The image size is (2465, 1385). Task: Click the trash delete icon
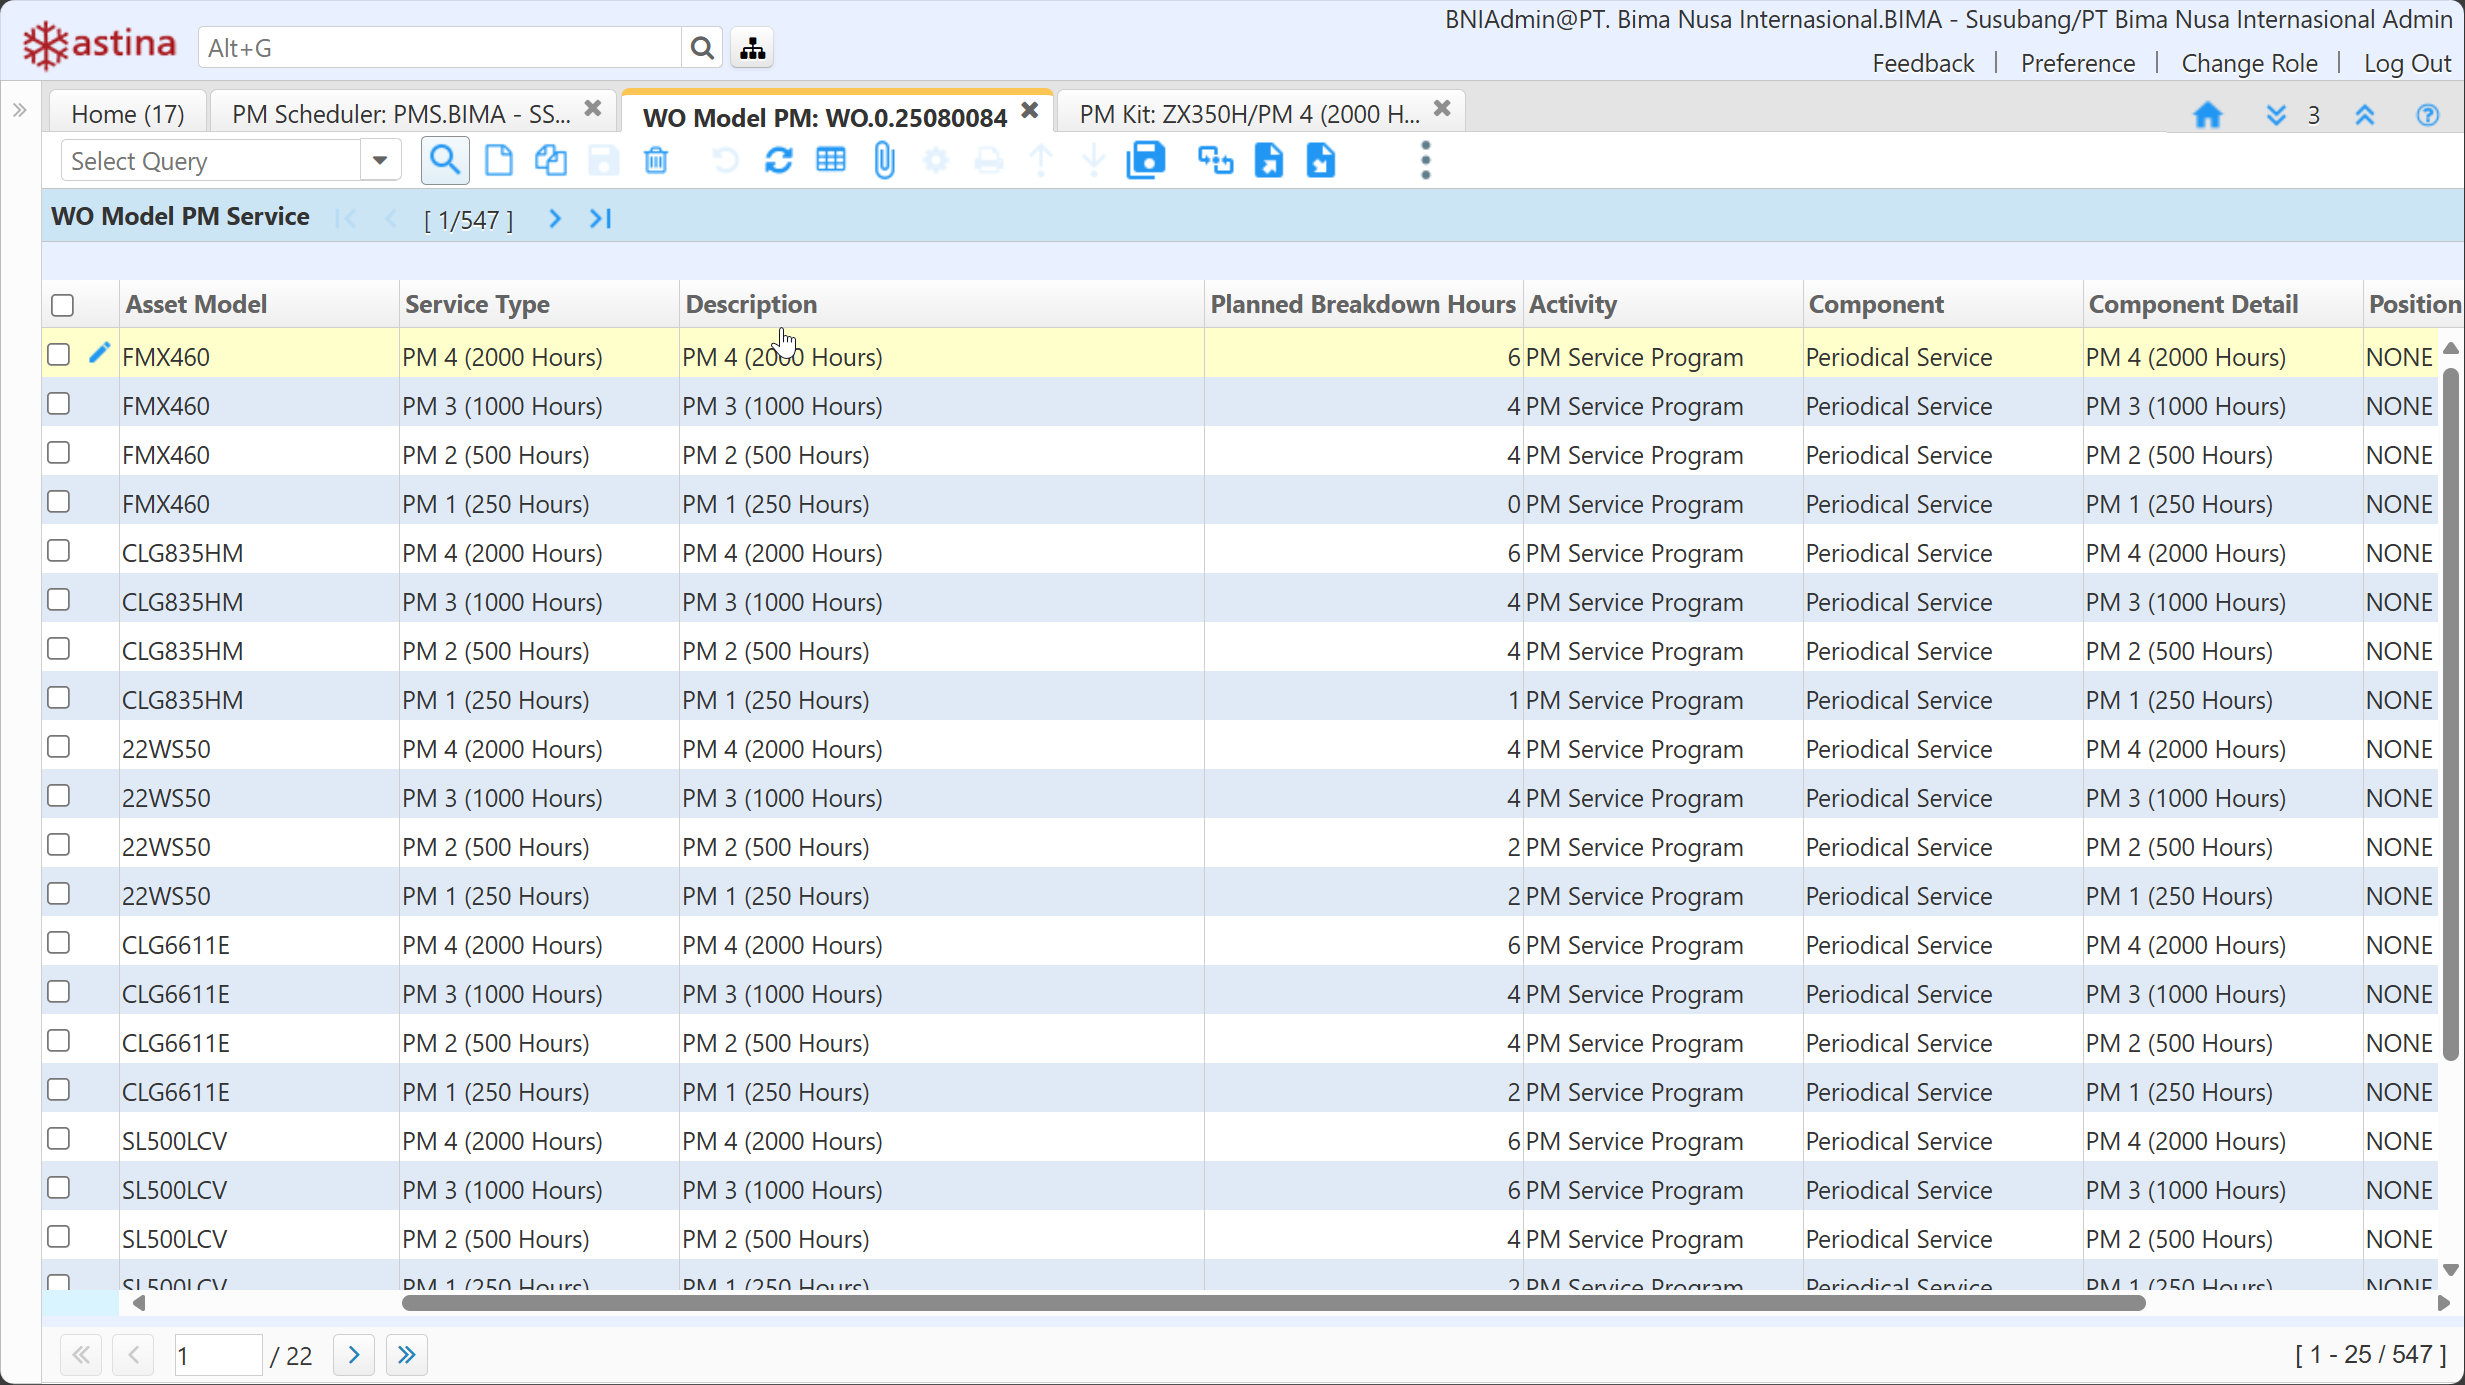[x=656, y=161]
